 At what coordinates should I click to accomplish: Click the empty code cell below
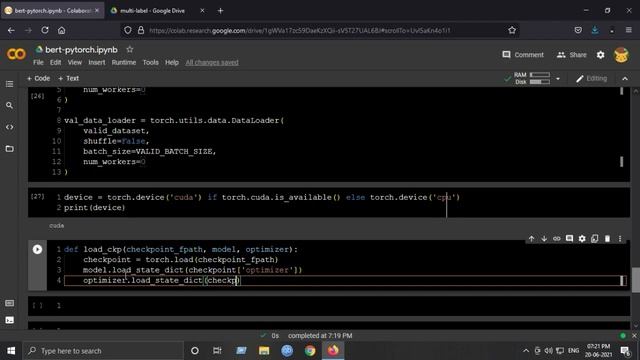[329, 306]
